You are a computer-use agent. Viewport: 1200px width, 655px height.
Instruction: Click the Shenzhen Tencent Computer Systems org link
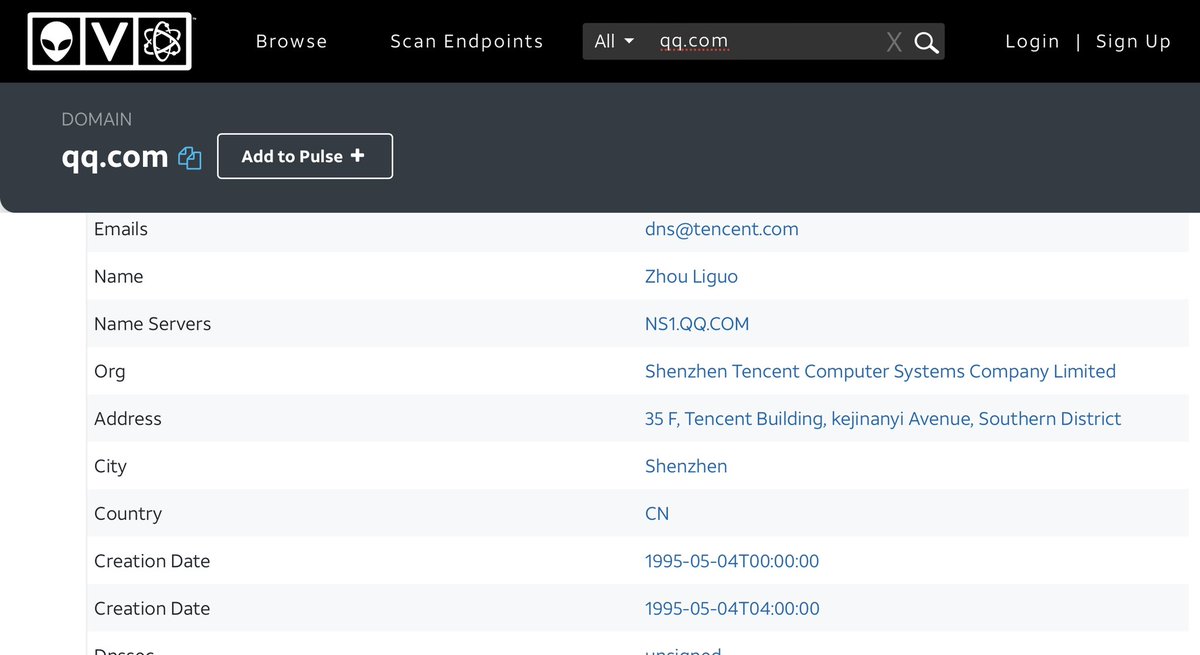pyautogui.click(x=880, y=371)
